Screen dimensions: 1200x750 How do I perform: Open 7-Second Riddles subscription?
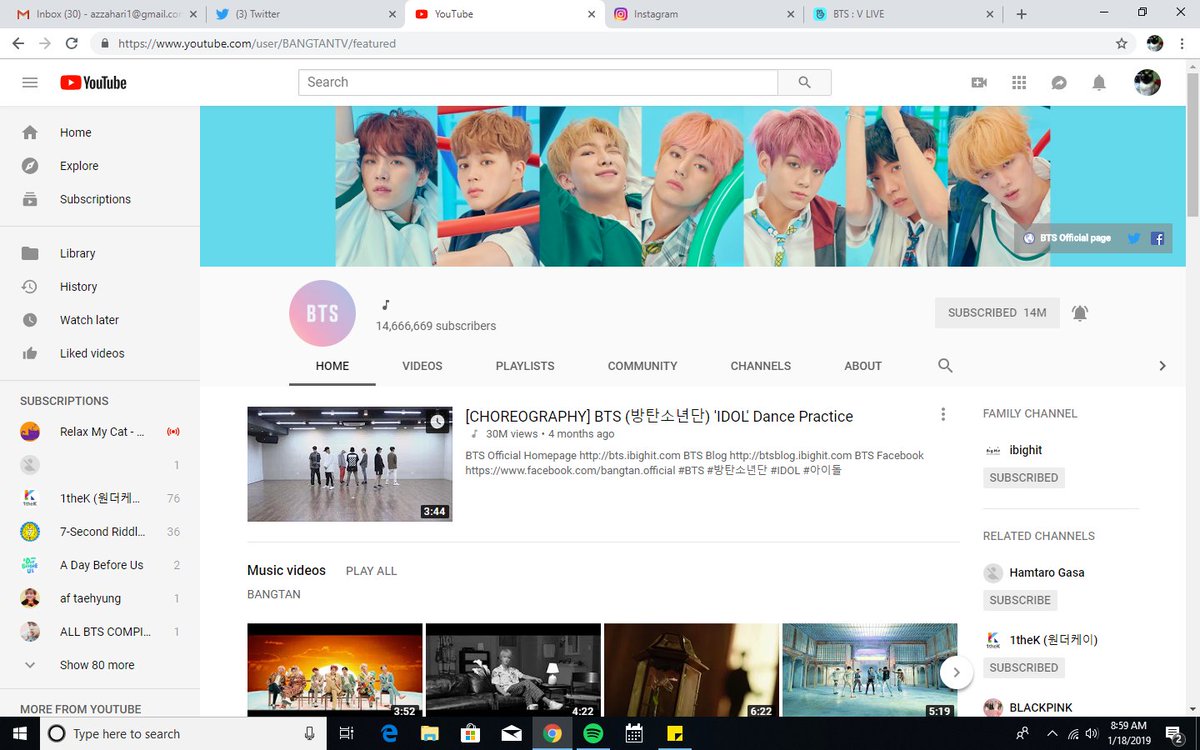click(x=100, y=532)
